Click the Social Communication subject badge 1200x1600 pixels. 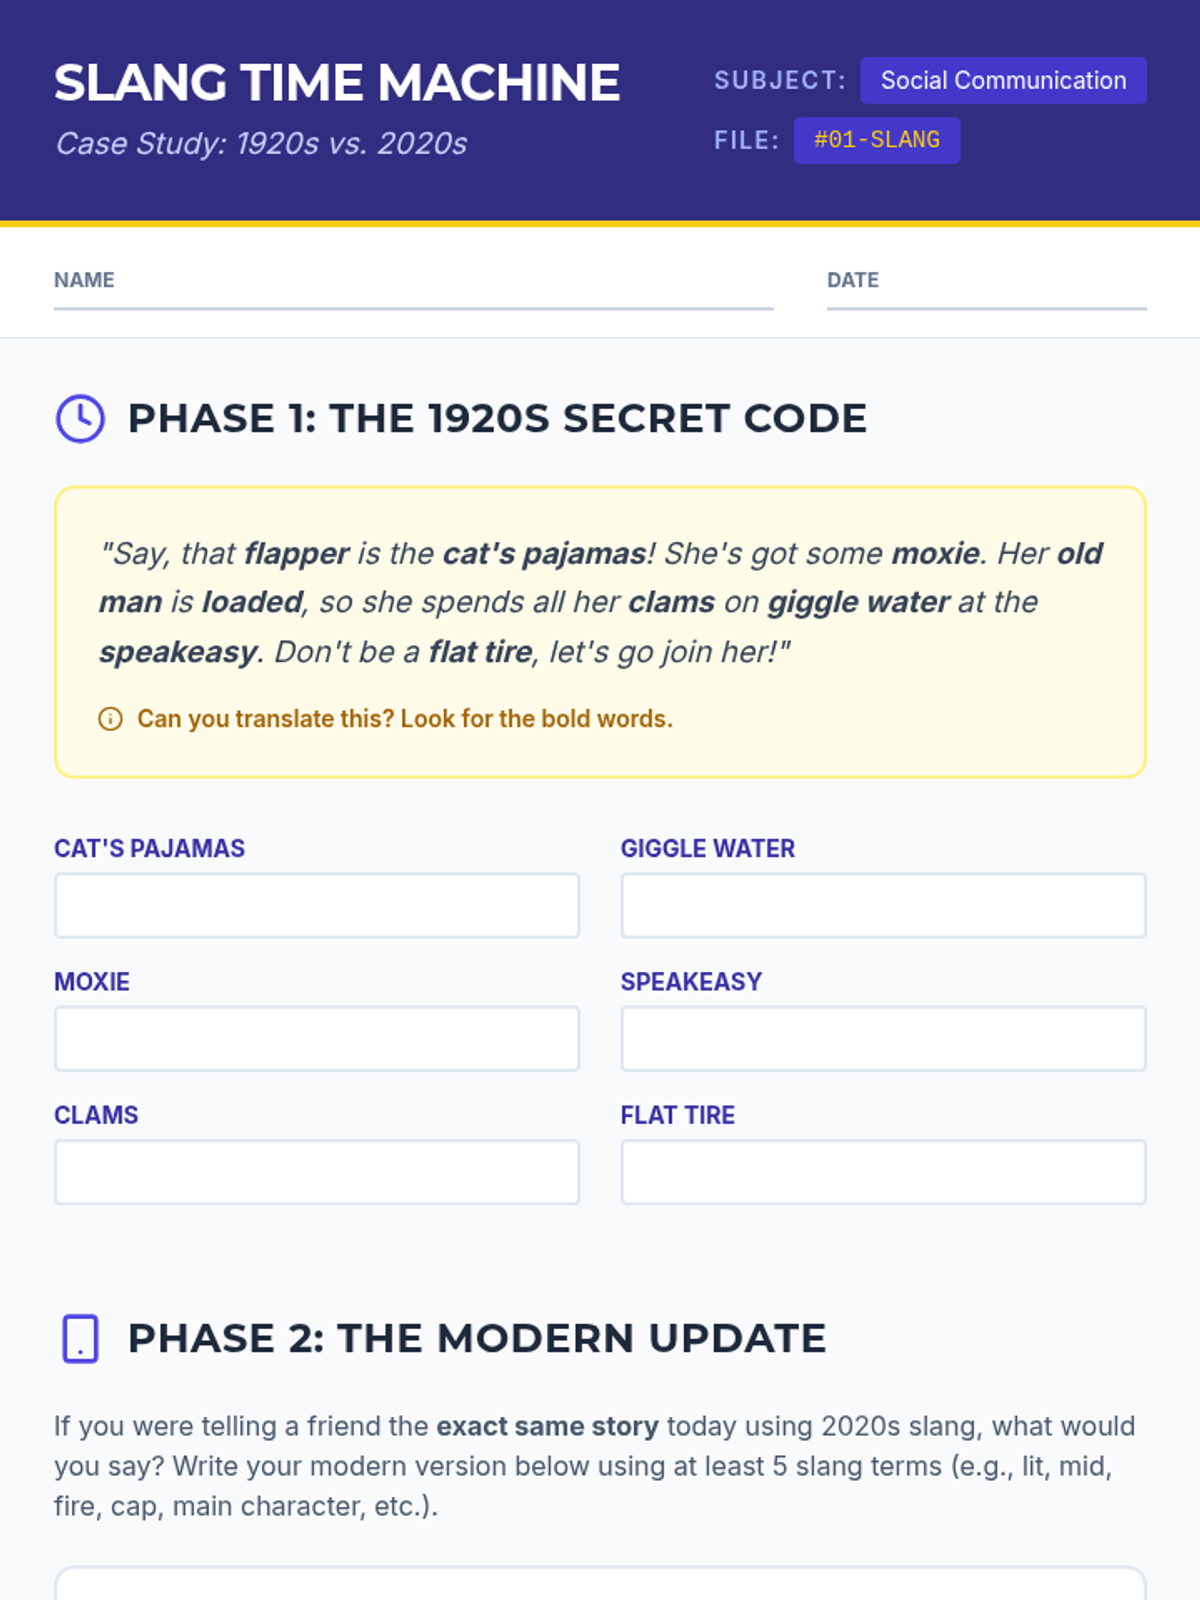tap(1003, 81)
